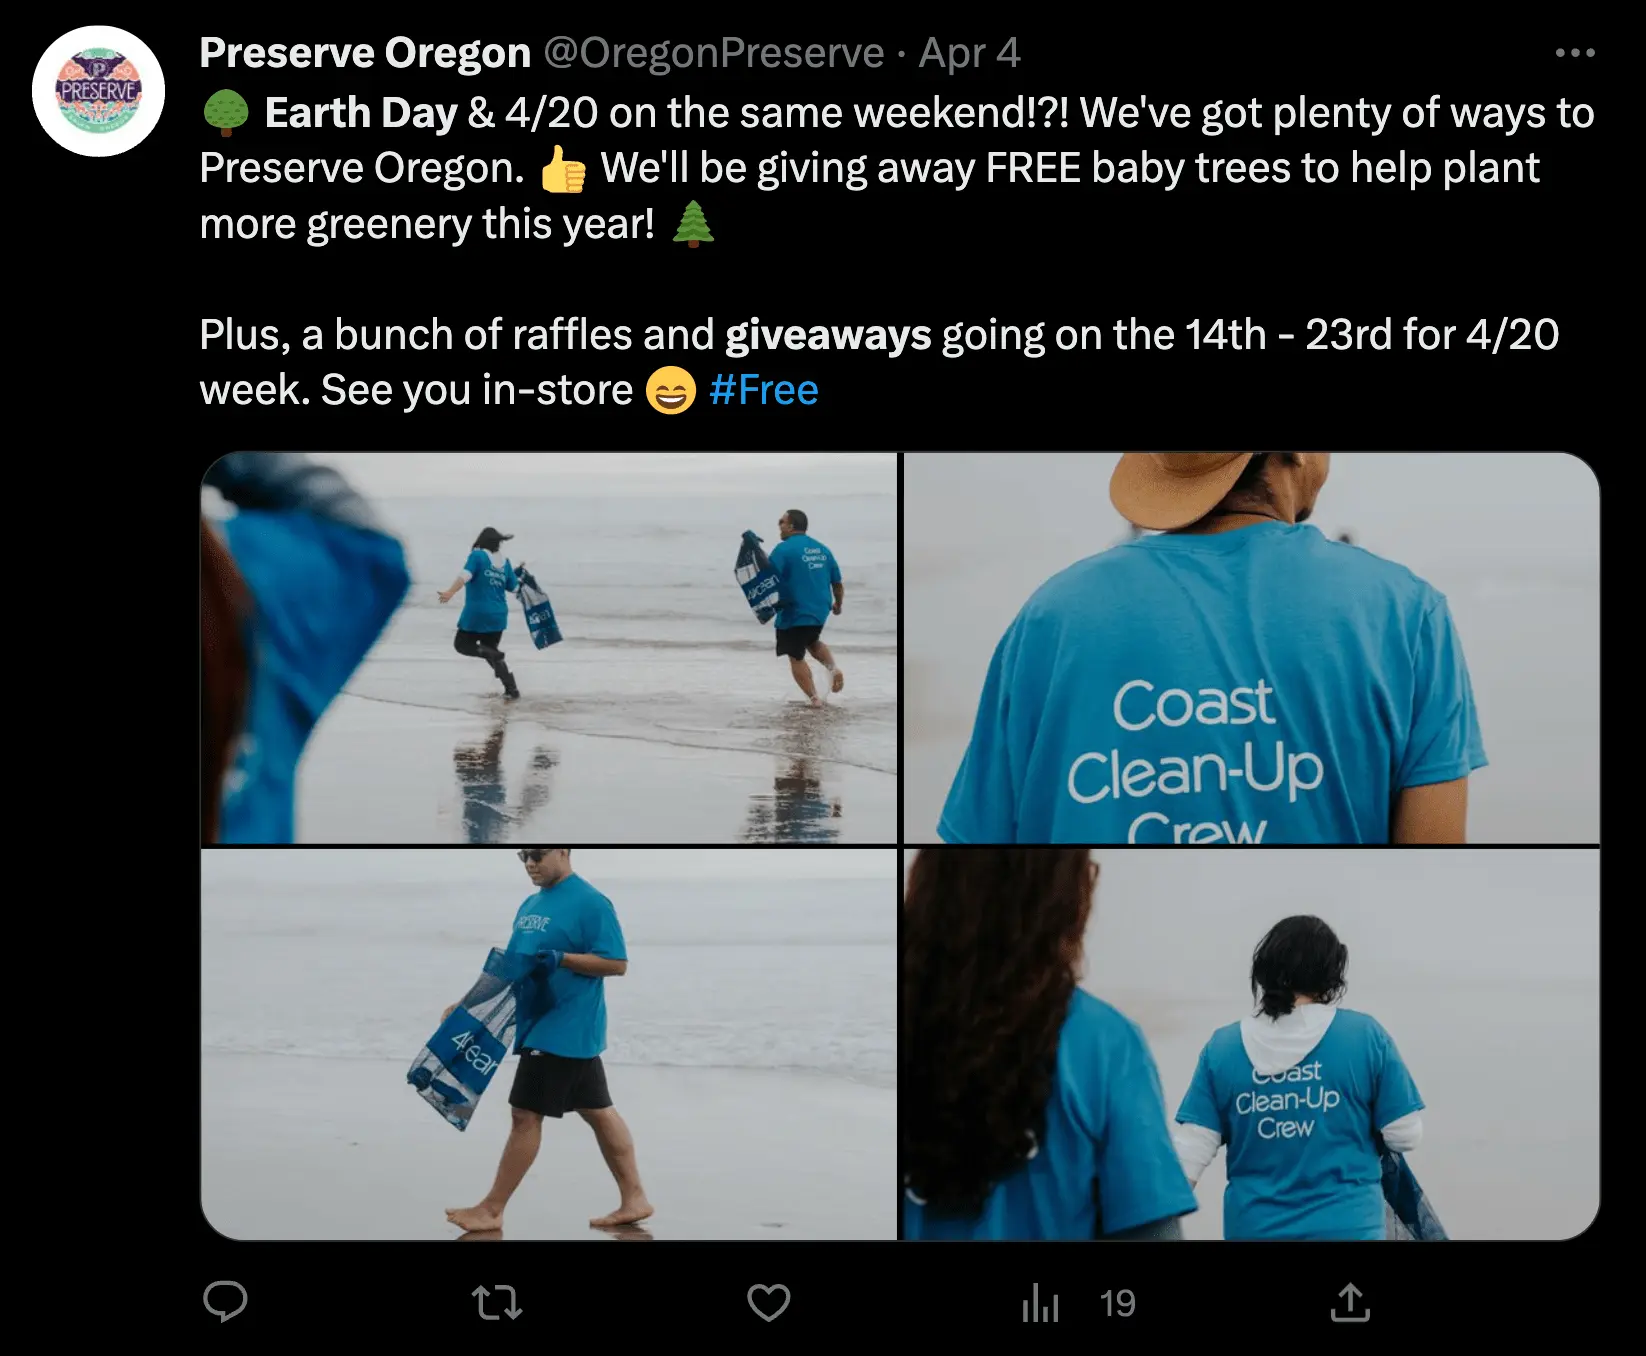Open photo of person with white hood
This screenshot has width=1646, height=1356.
[x=1252, y=1045]
